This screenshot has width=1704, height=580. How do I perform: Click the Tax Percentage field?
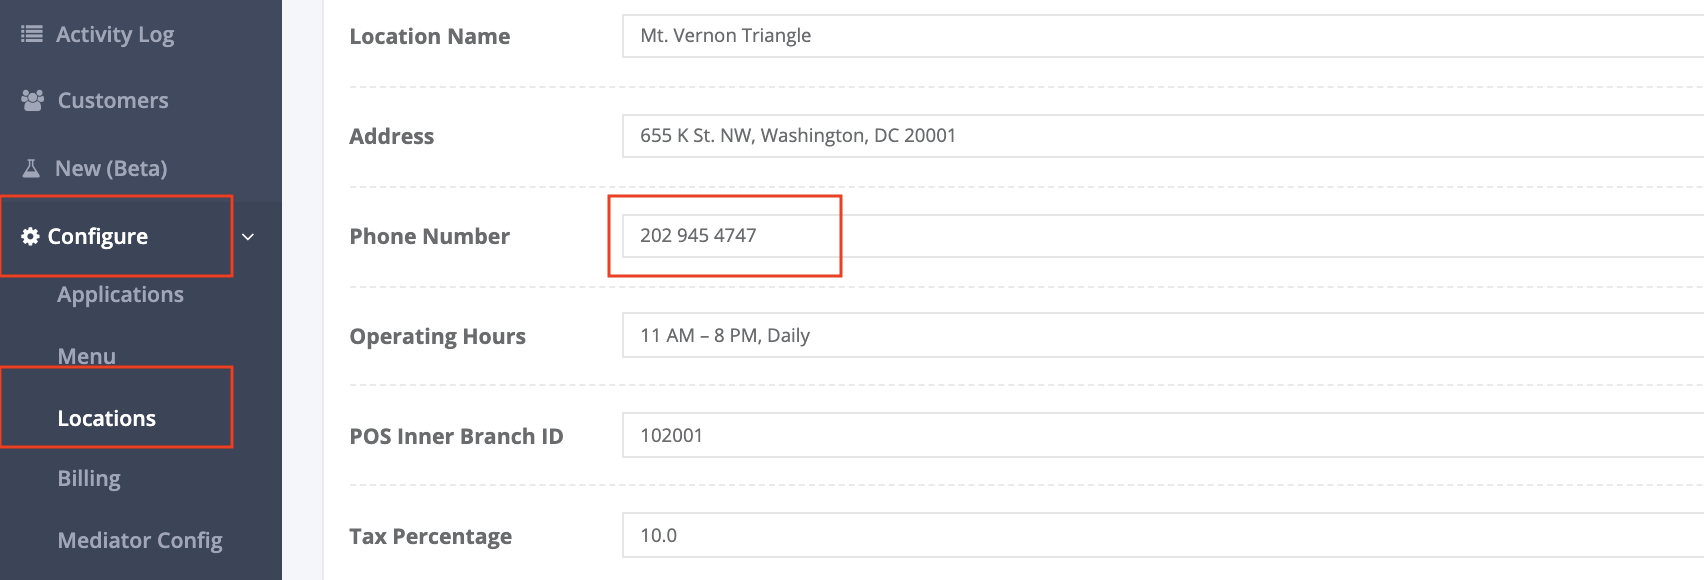(x=1163, y=536)
